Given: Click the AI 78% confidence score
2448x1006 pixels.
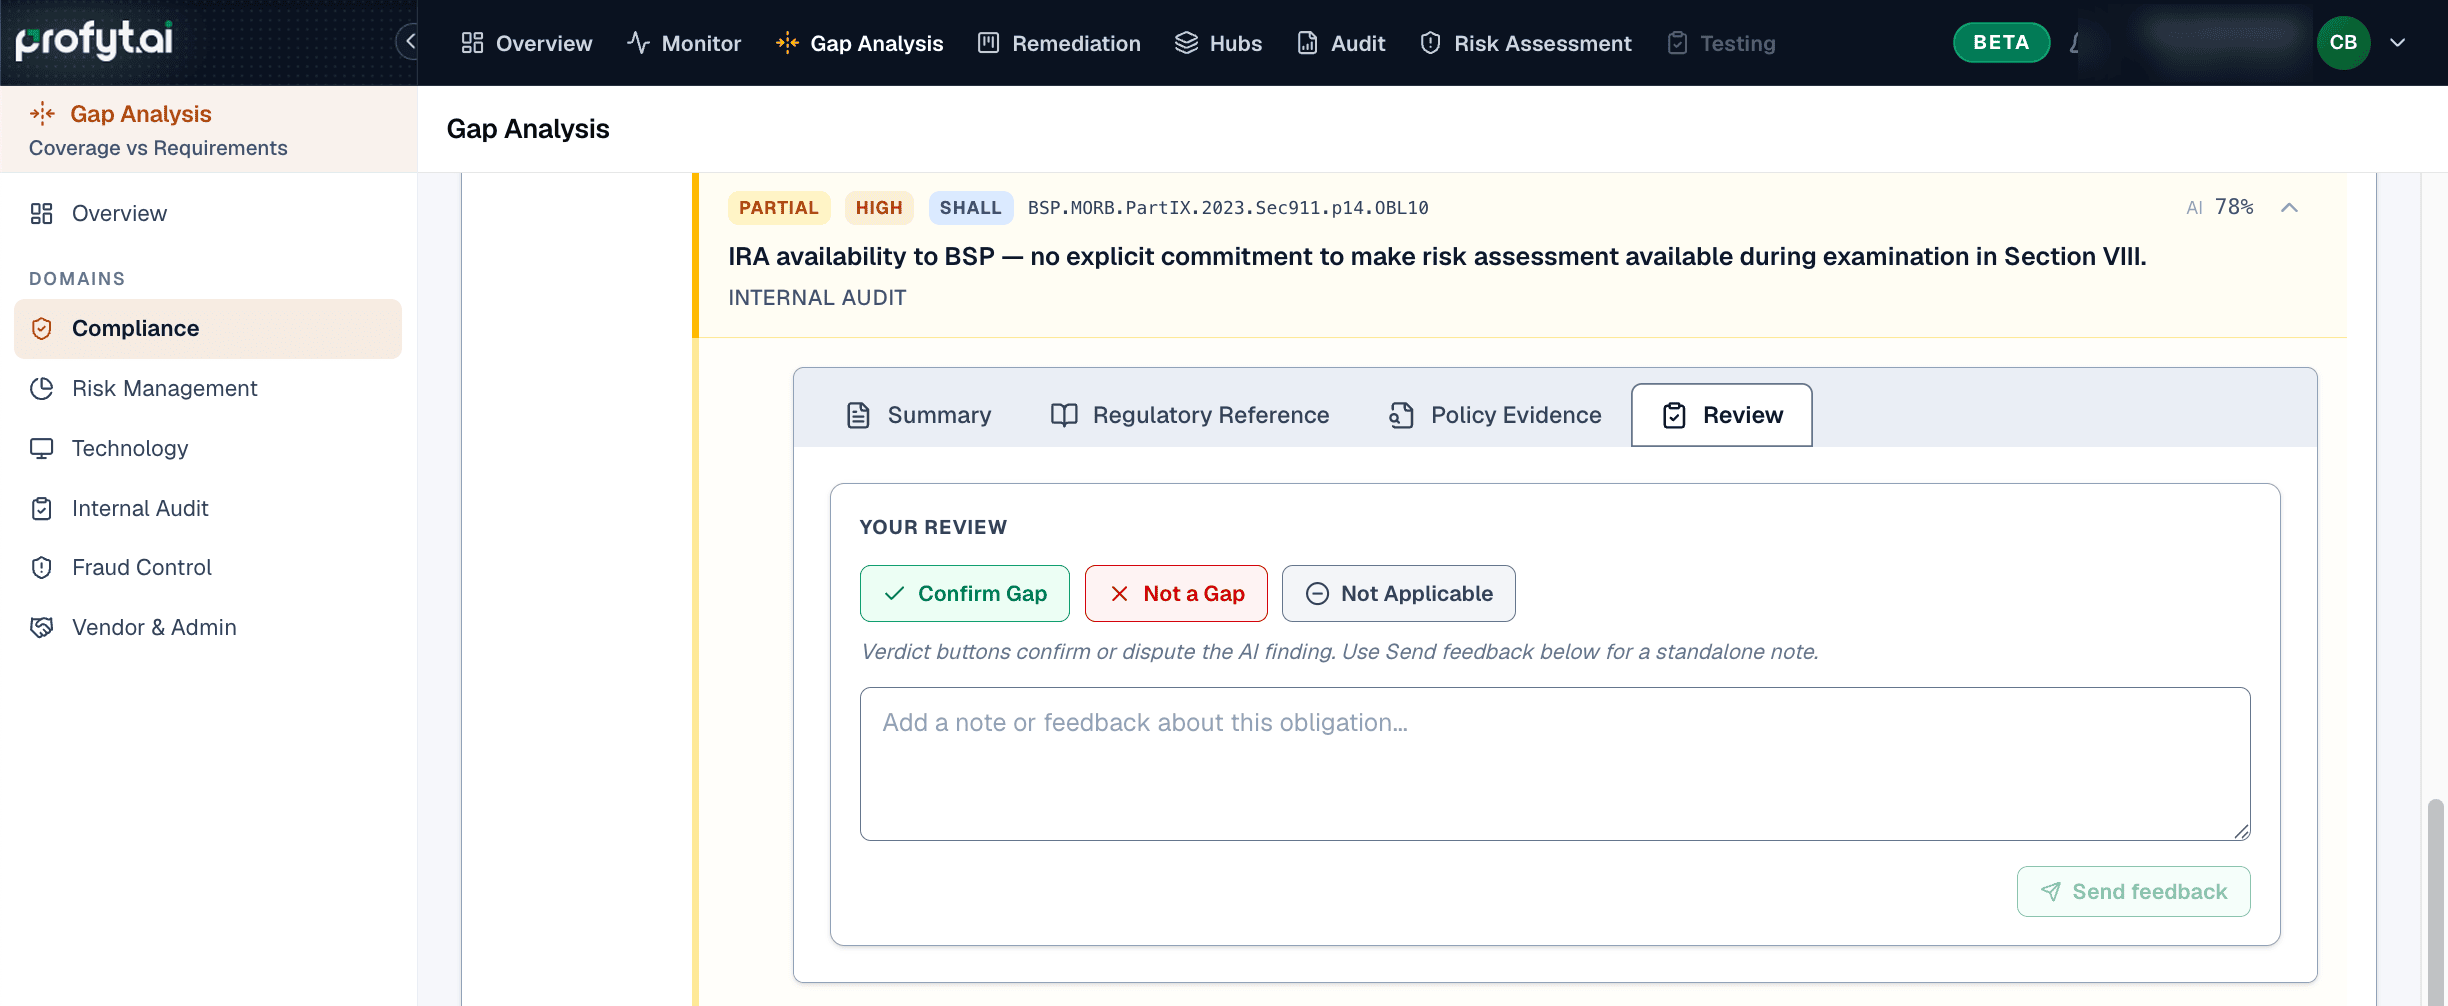Looking at the screenshot, I should pyautogui.click(x=2220, y=207).
